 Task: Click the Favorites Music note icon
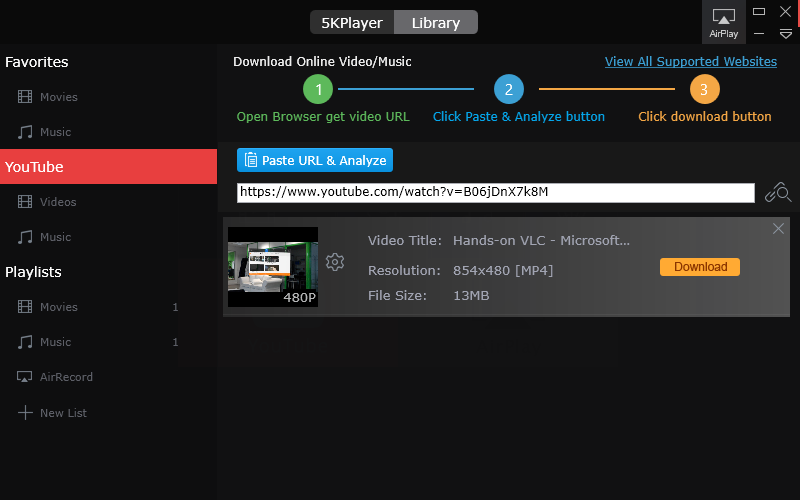point(24,132)
